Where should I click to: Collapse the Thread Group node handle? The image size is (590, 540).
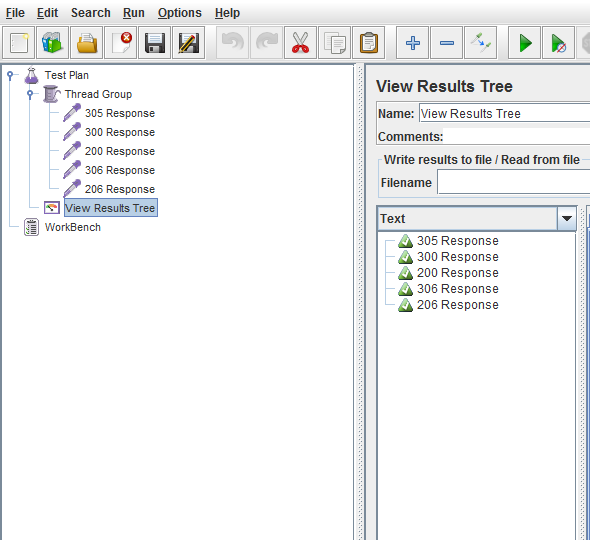[30, 94]
